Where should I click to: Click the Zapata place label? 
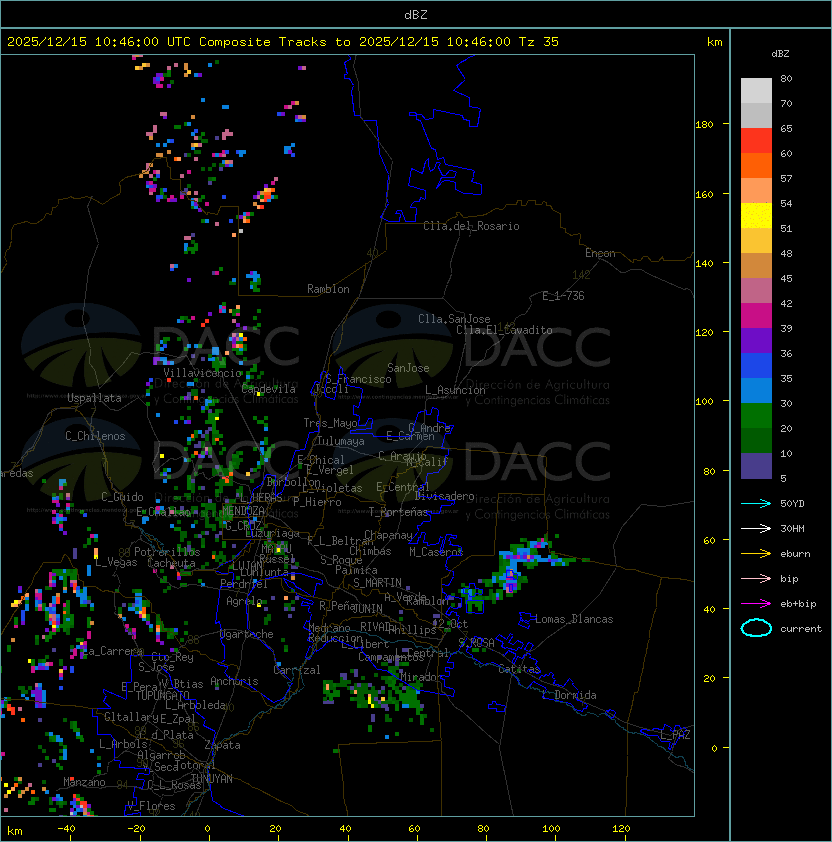click(222, 745)
